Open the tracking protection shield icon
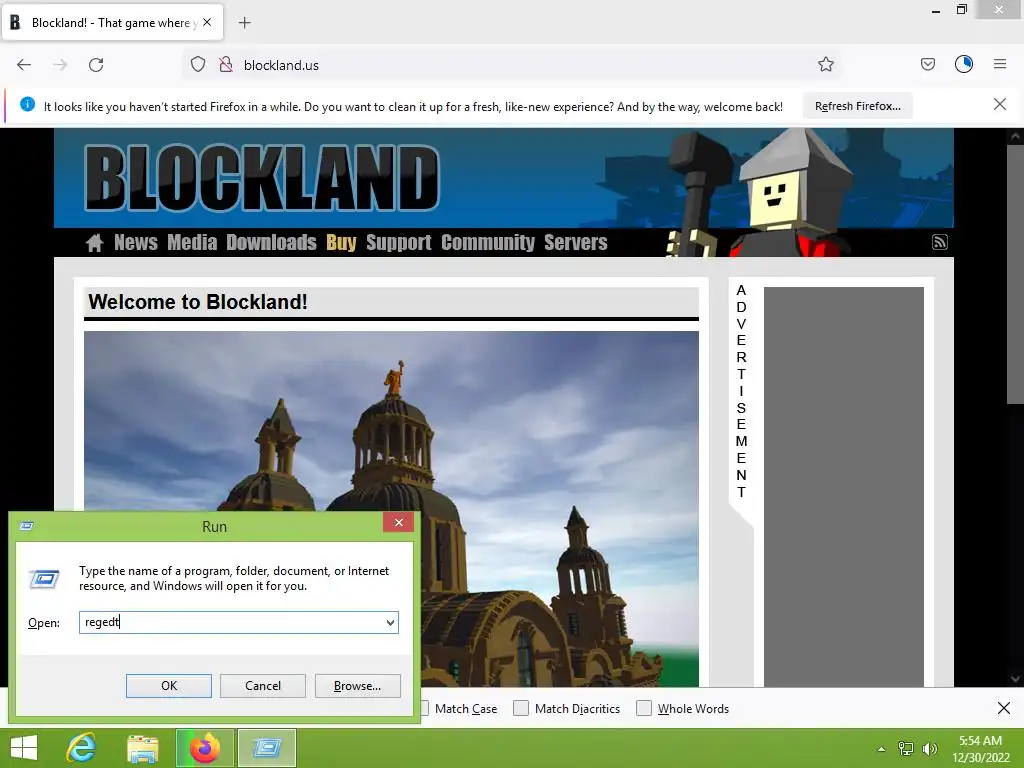 point(198,65)
